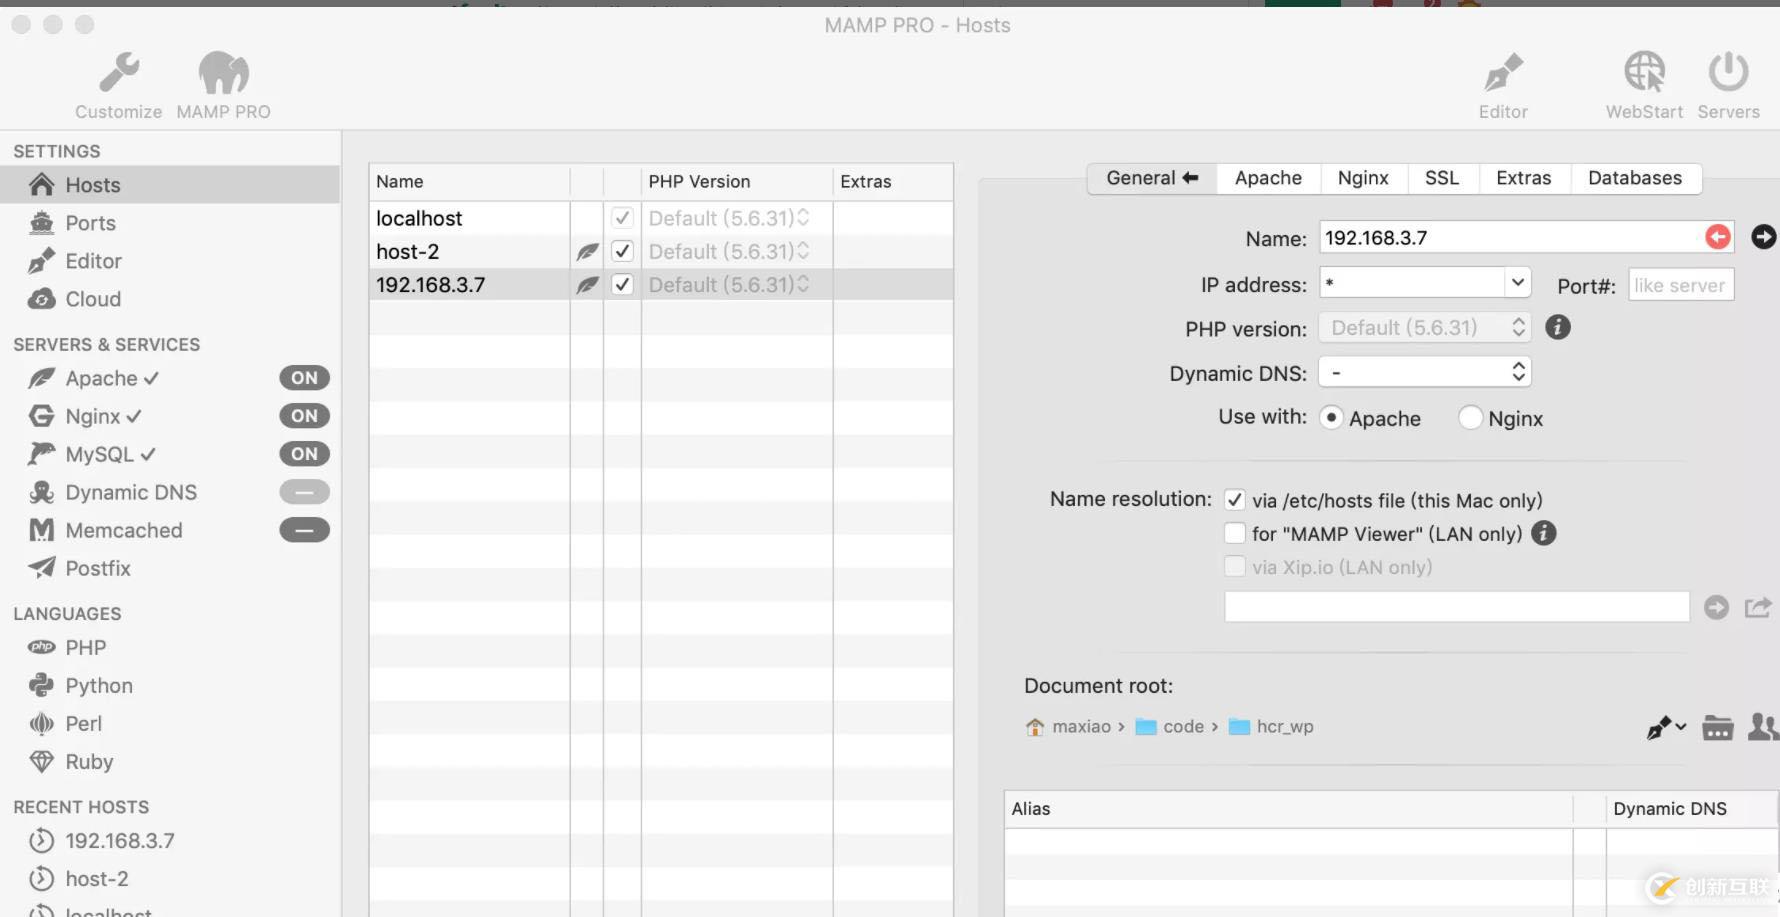Launch WebStart globe icon
The height and width of the screenshot is (917, 1780).
(x=1644, y=74)
